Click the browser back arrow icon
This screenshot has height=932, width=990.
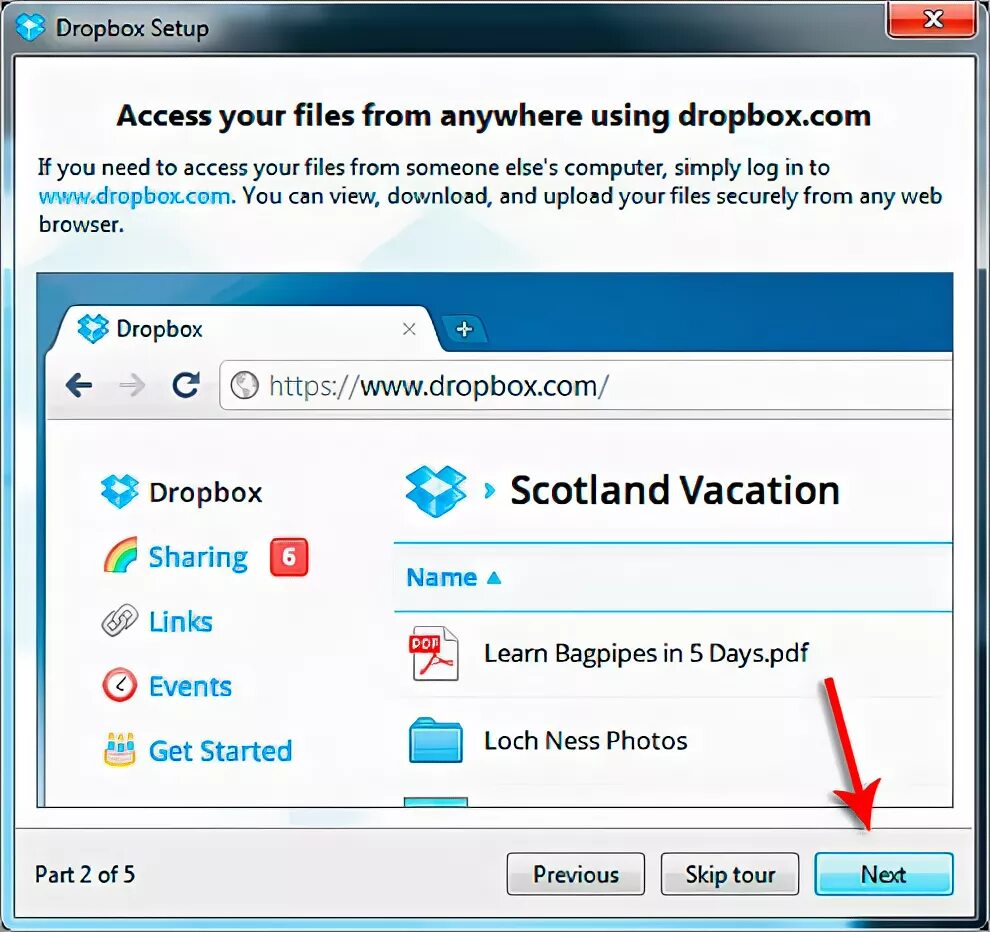(x=79, y=385)
